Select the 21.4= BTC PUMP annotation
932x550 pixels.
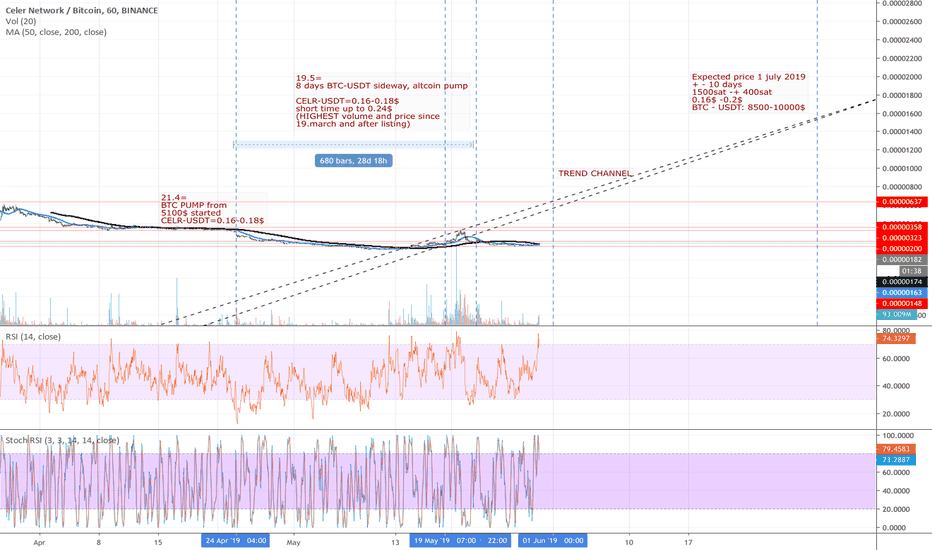click(x=212, y=209)
